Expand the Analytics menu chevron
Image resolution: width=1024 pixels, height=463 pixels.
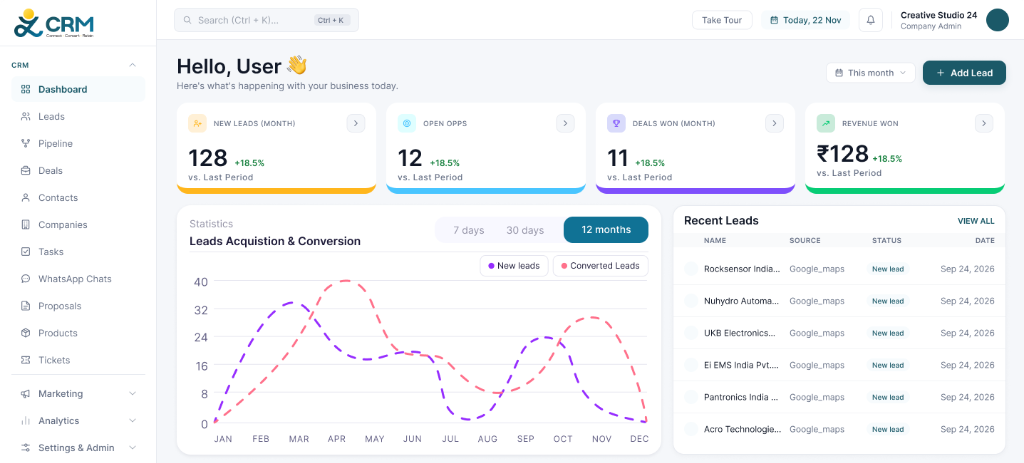(133, 421)
